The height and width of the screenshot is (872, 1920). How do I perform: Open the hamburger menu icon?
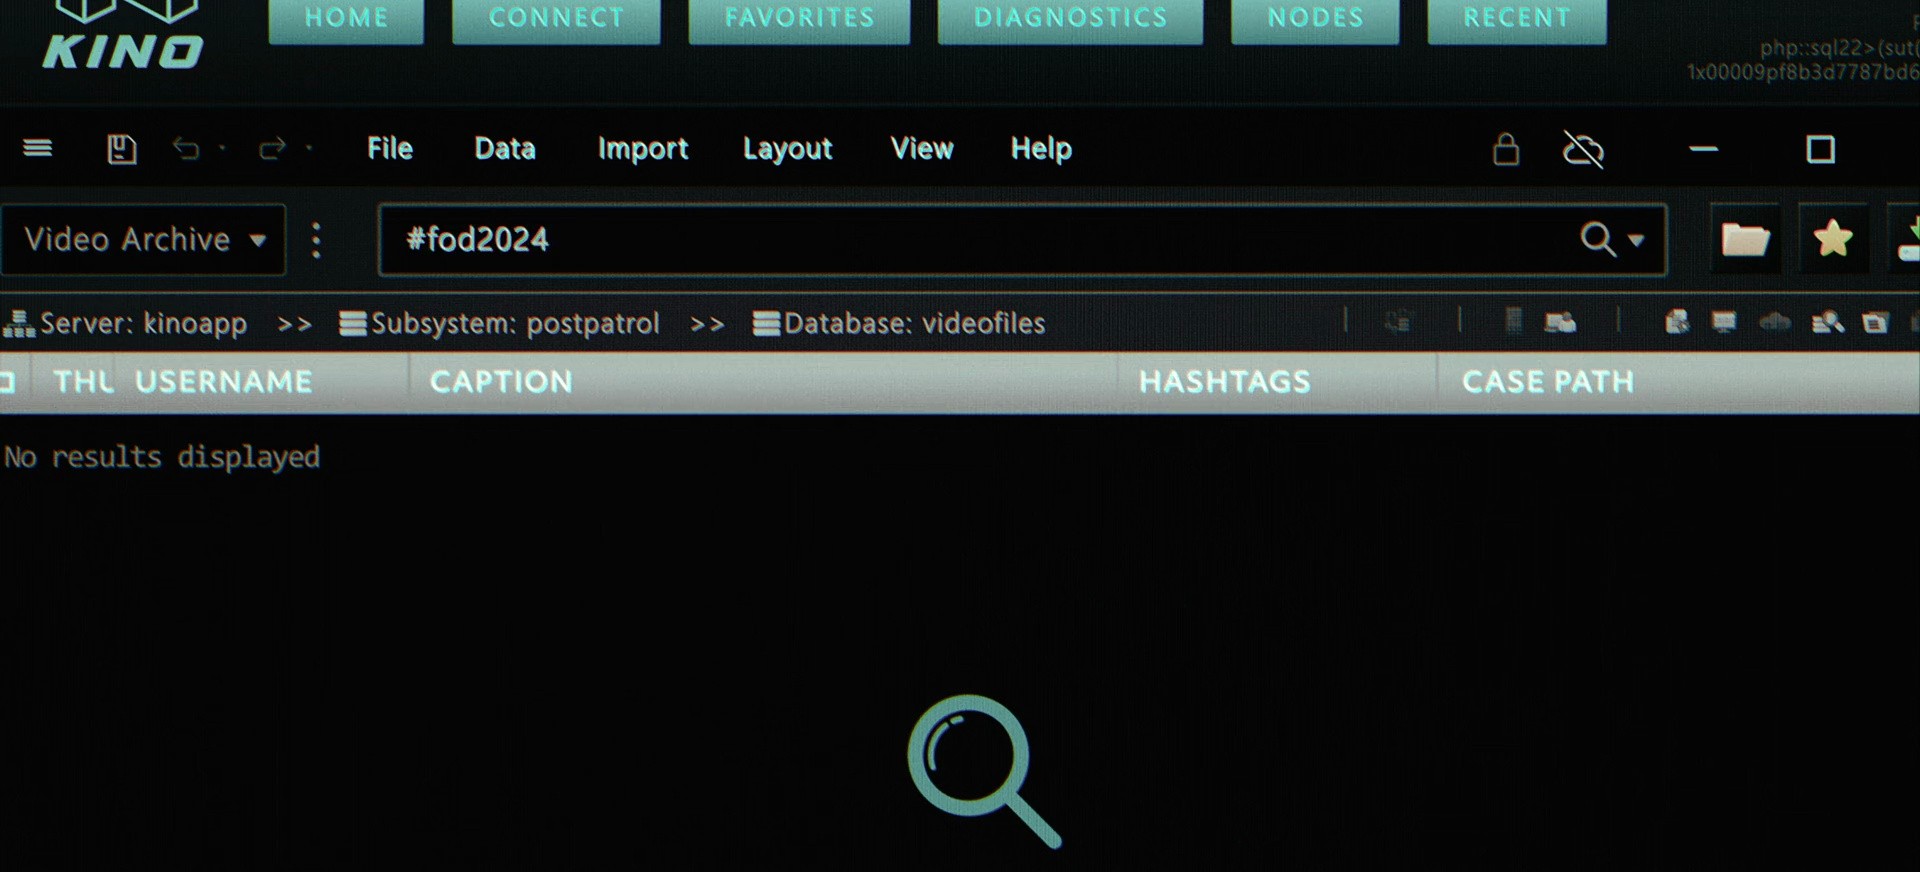click(x=37, y=148)
